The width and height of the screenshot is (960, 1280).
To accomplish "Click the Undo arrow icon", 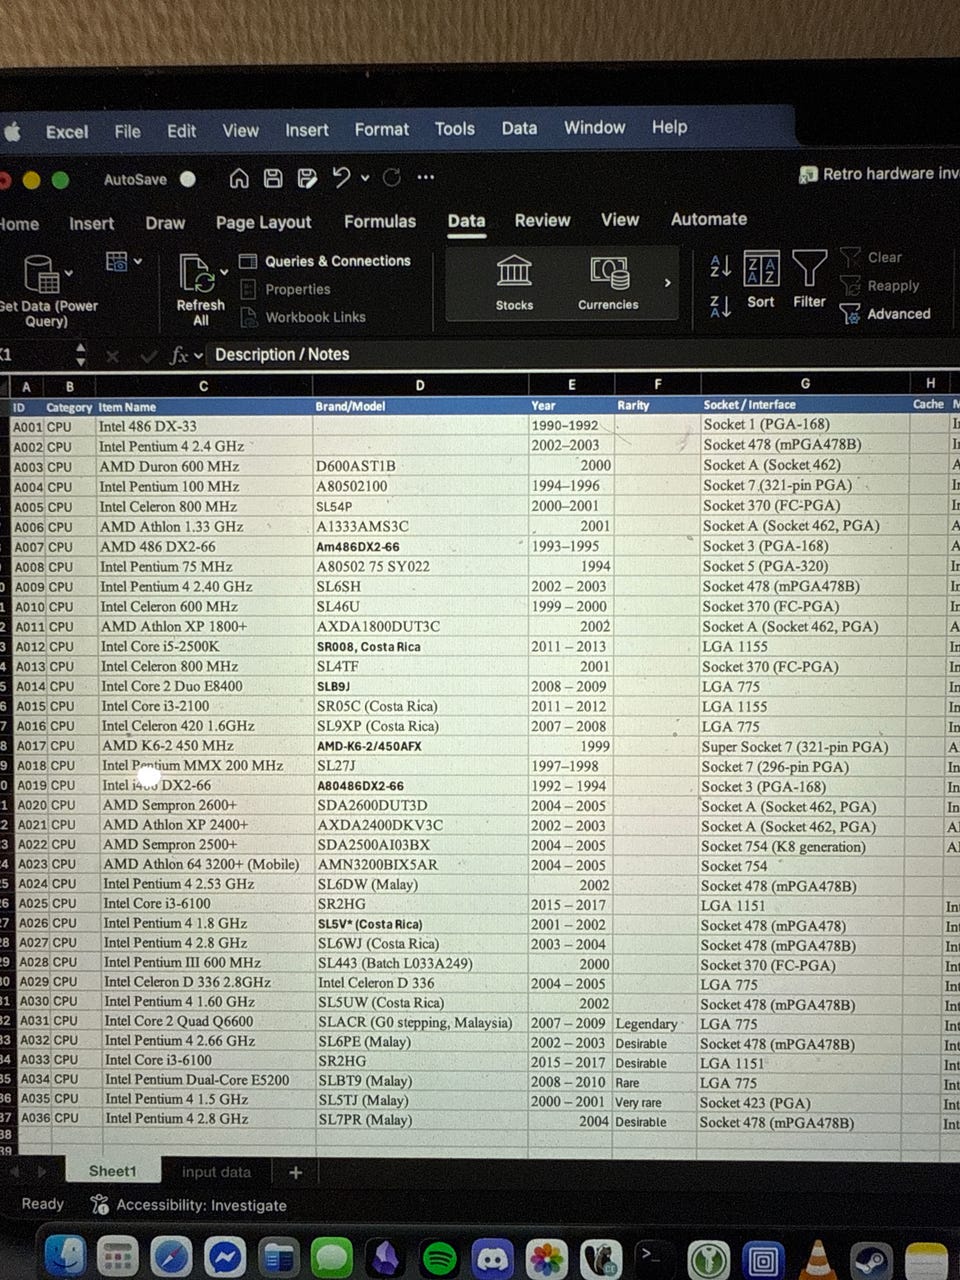I will pyautogui.click(x=341, y=177).
